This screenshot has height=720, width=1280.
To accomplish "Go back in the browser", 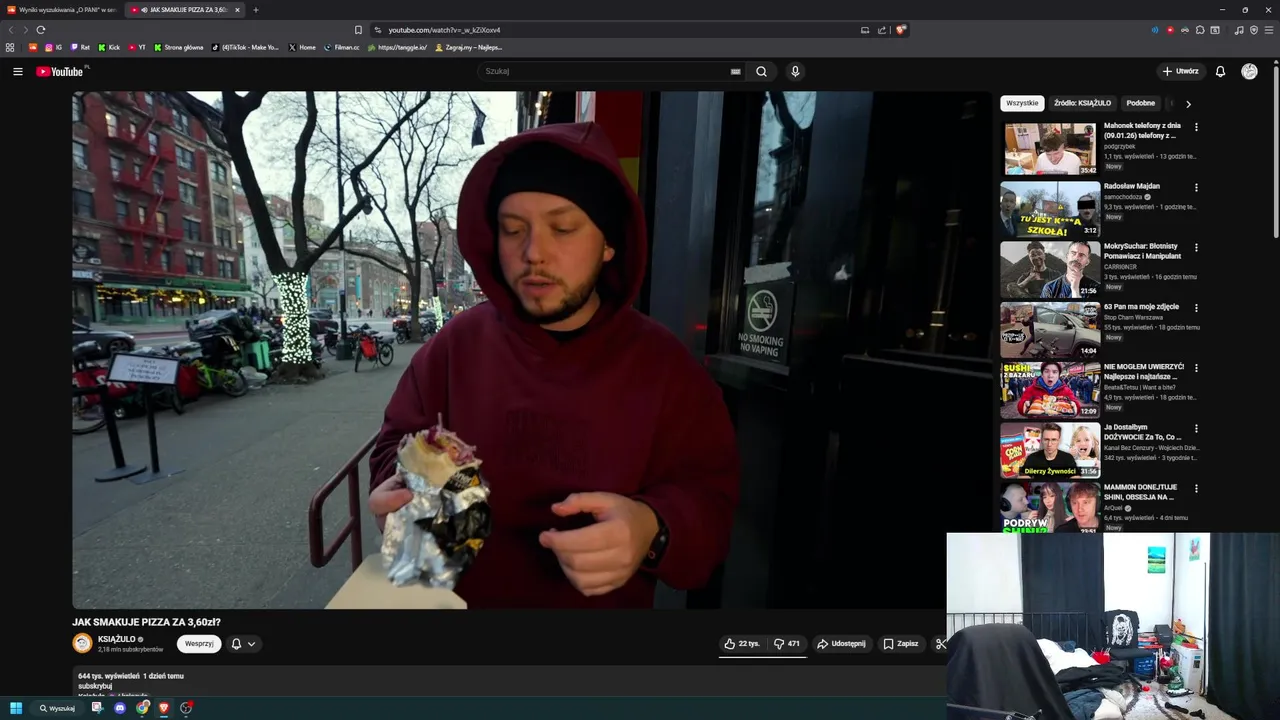I will pyautogui.click(x=11, y=30).
